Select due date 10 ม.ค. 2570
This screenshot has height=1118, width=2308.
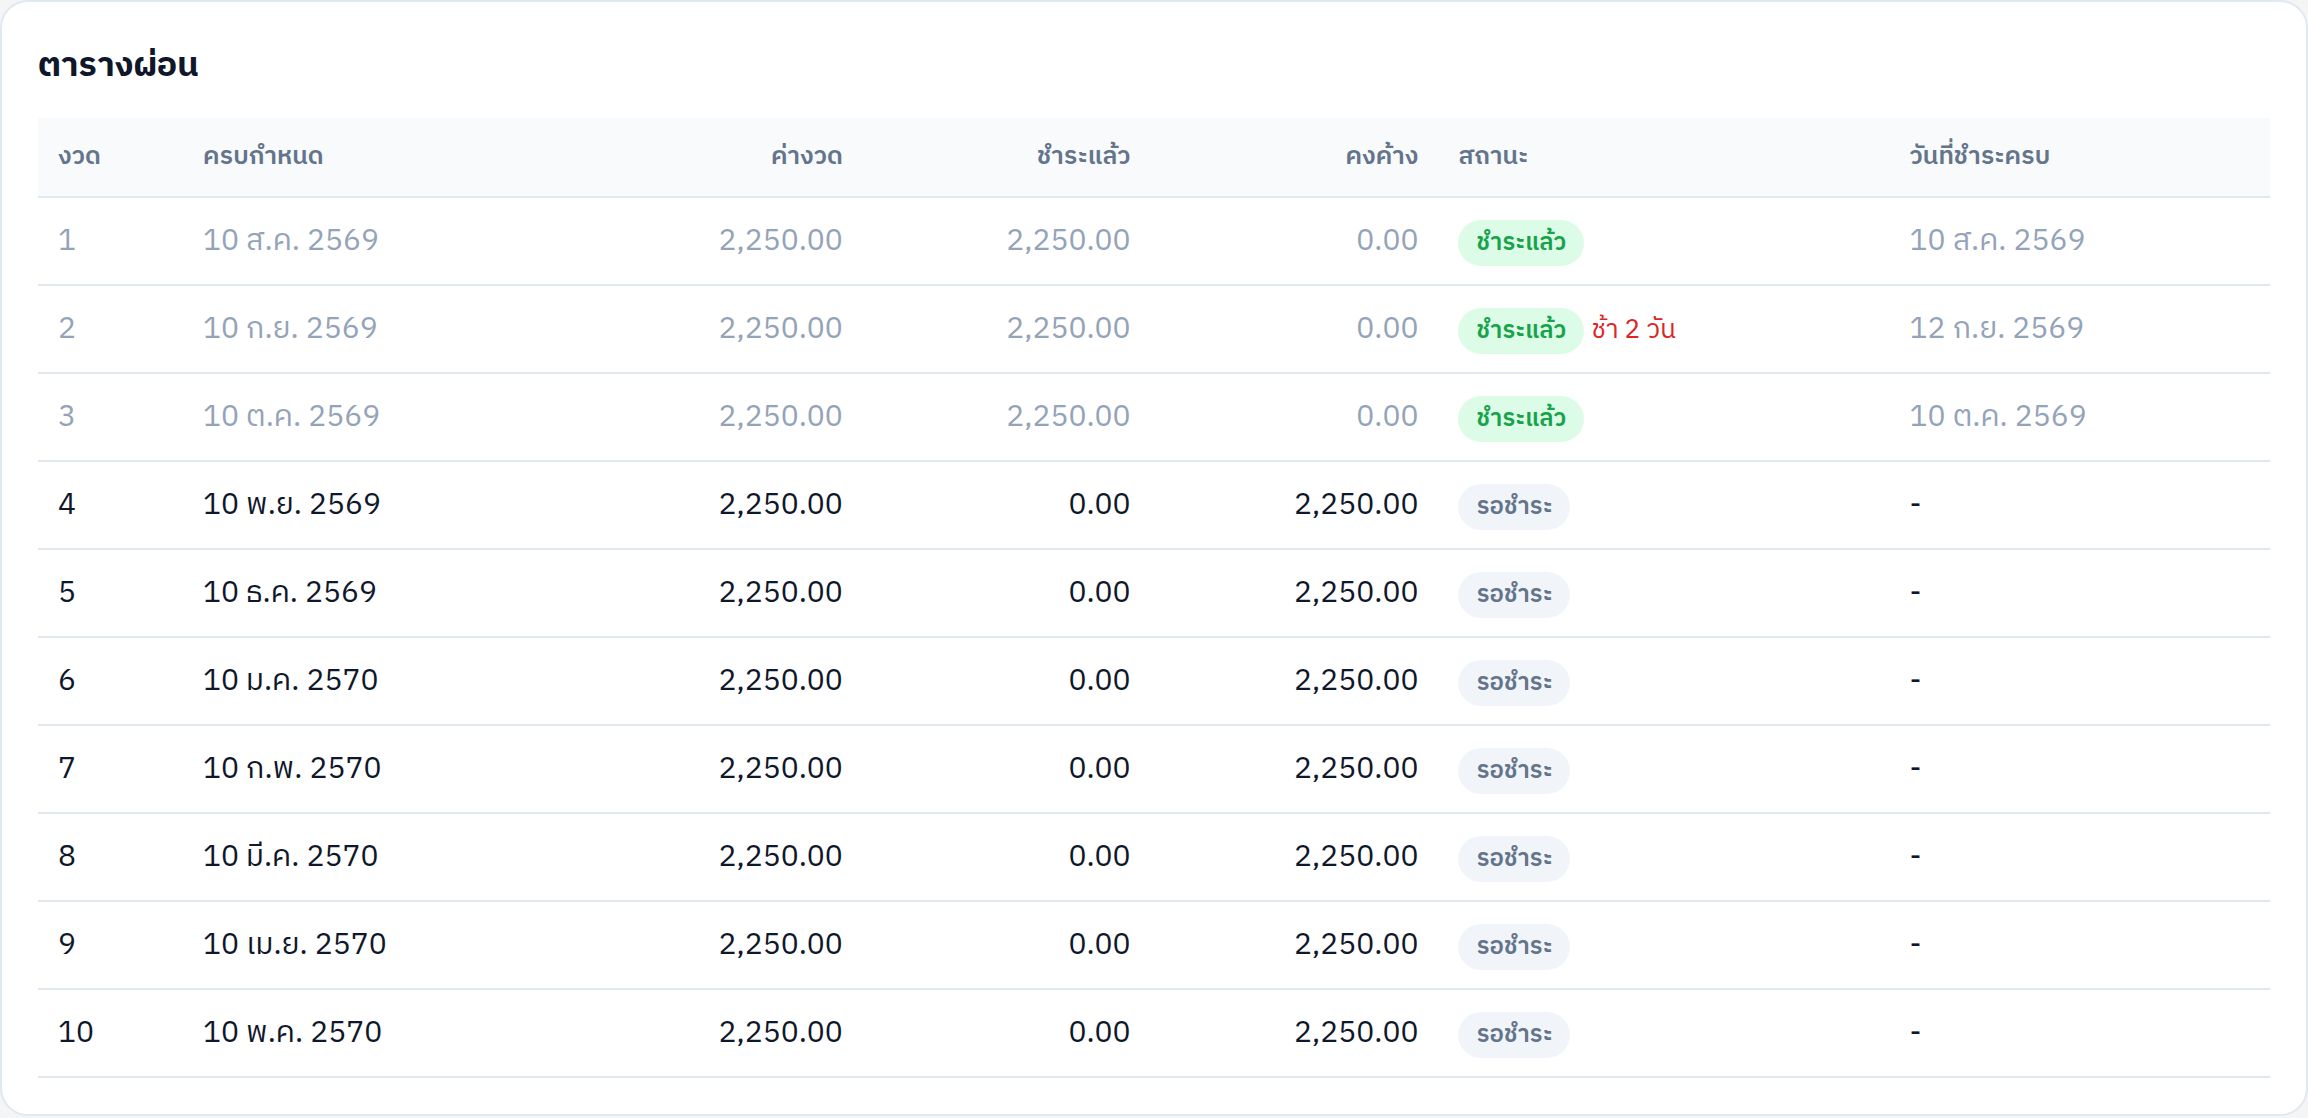tap(290, 680)
